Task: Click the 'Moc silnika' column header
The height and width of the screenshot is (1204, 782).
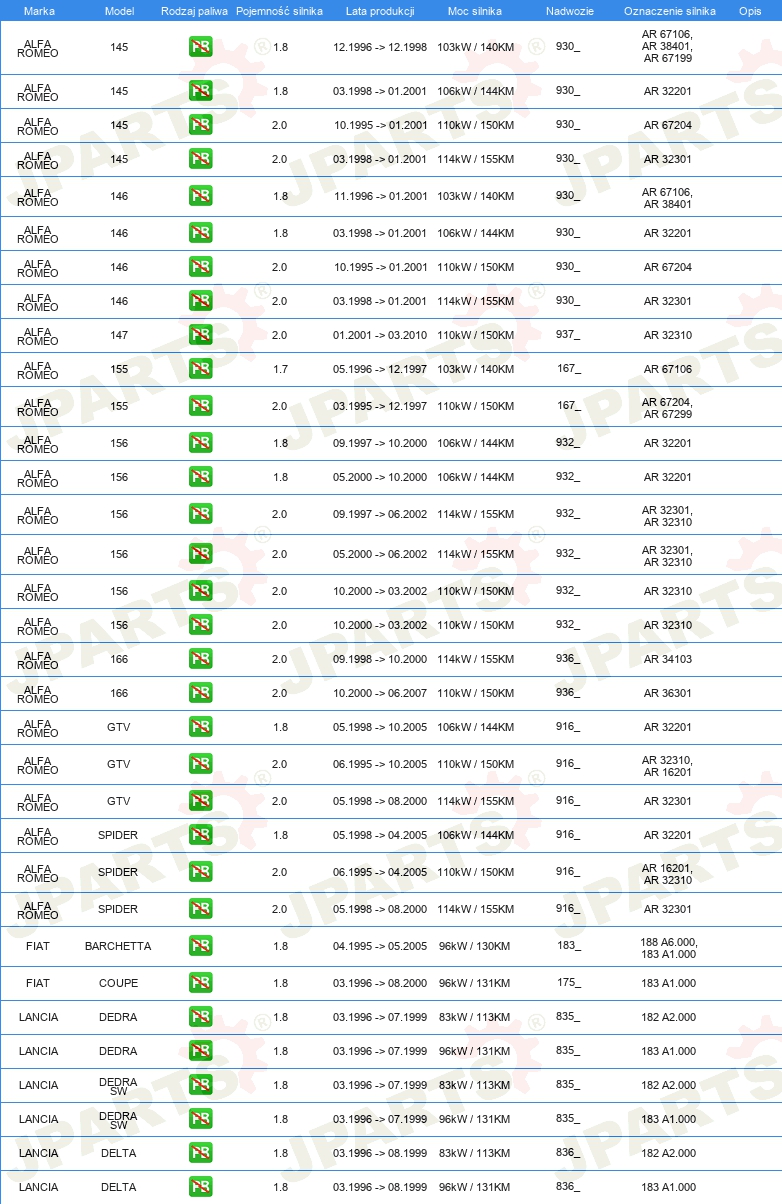Action: pyautogui.click(x=475, y=11)
